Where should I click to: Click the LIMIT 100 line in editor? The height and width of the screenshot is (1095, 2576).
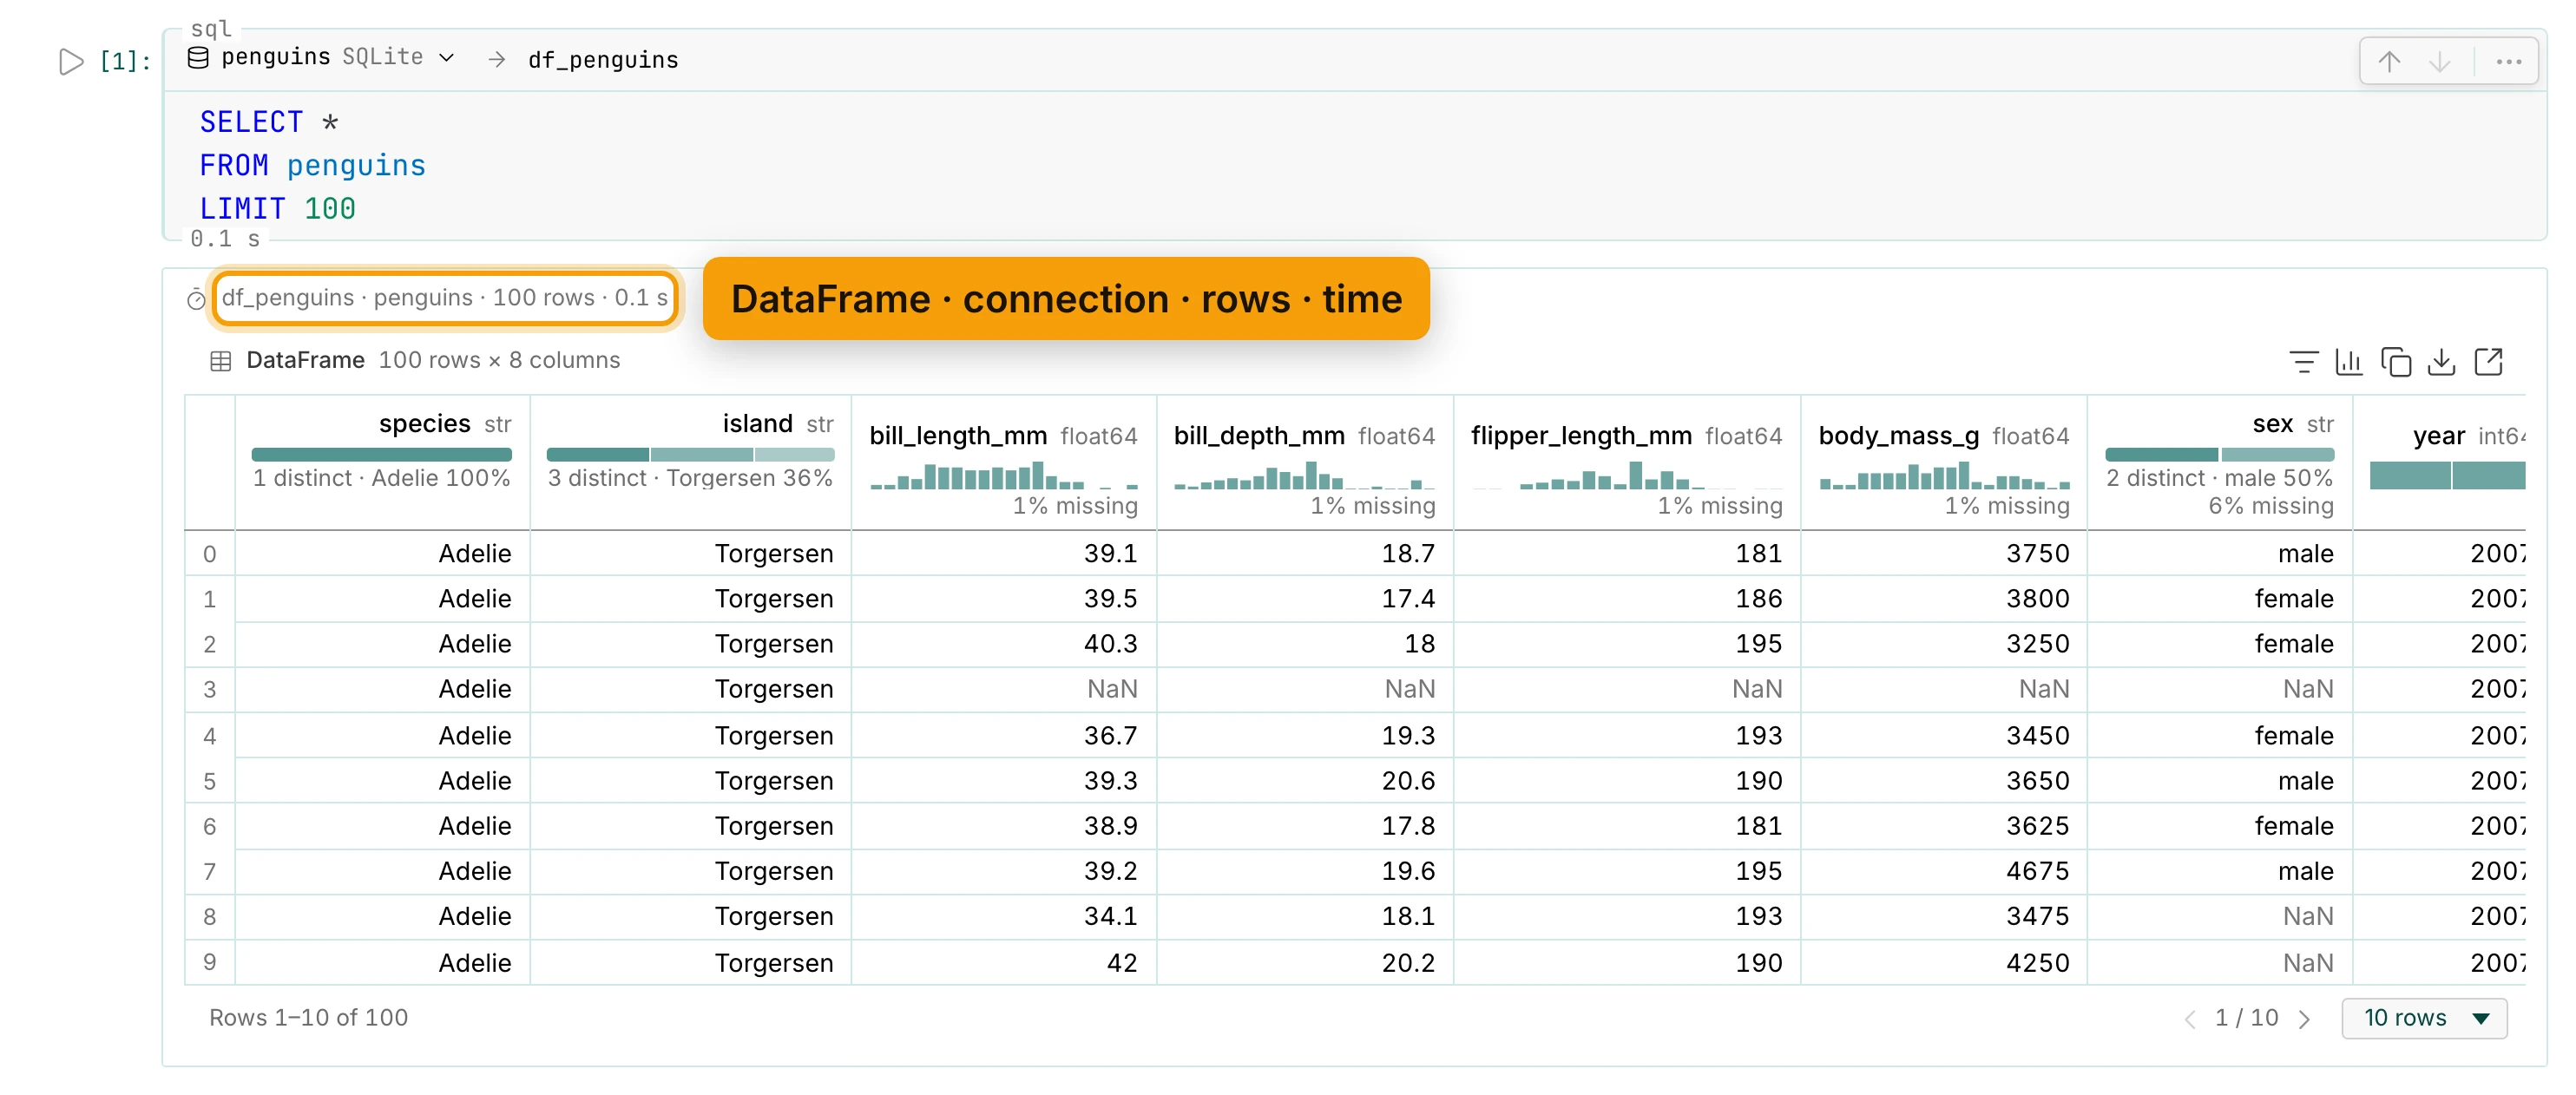(x=277, y=209)
